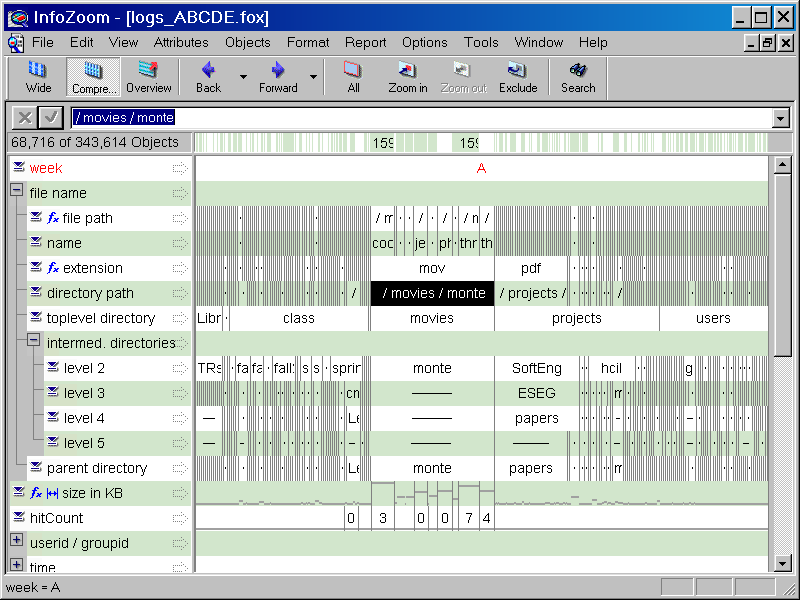This screenshot has width=800, height=600.
Task: Click the arrow icon in the level 5 row
Action: [x=180, y=443]
